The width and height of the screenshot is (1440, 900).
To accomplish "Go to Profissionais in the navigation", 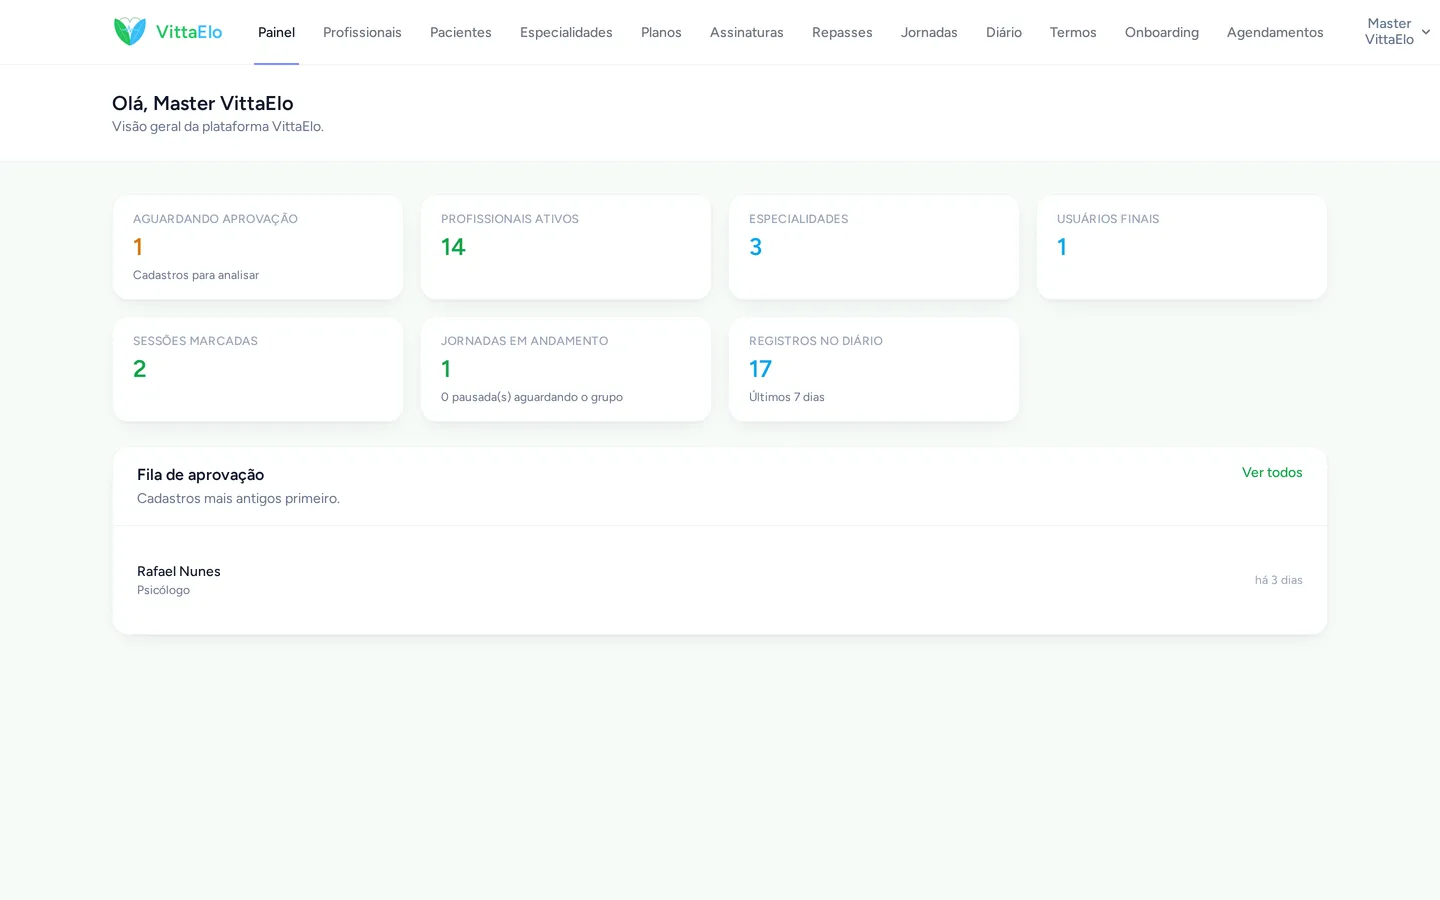I will 362,32.
